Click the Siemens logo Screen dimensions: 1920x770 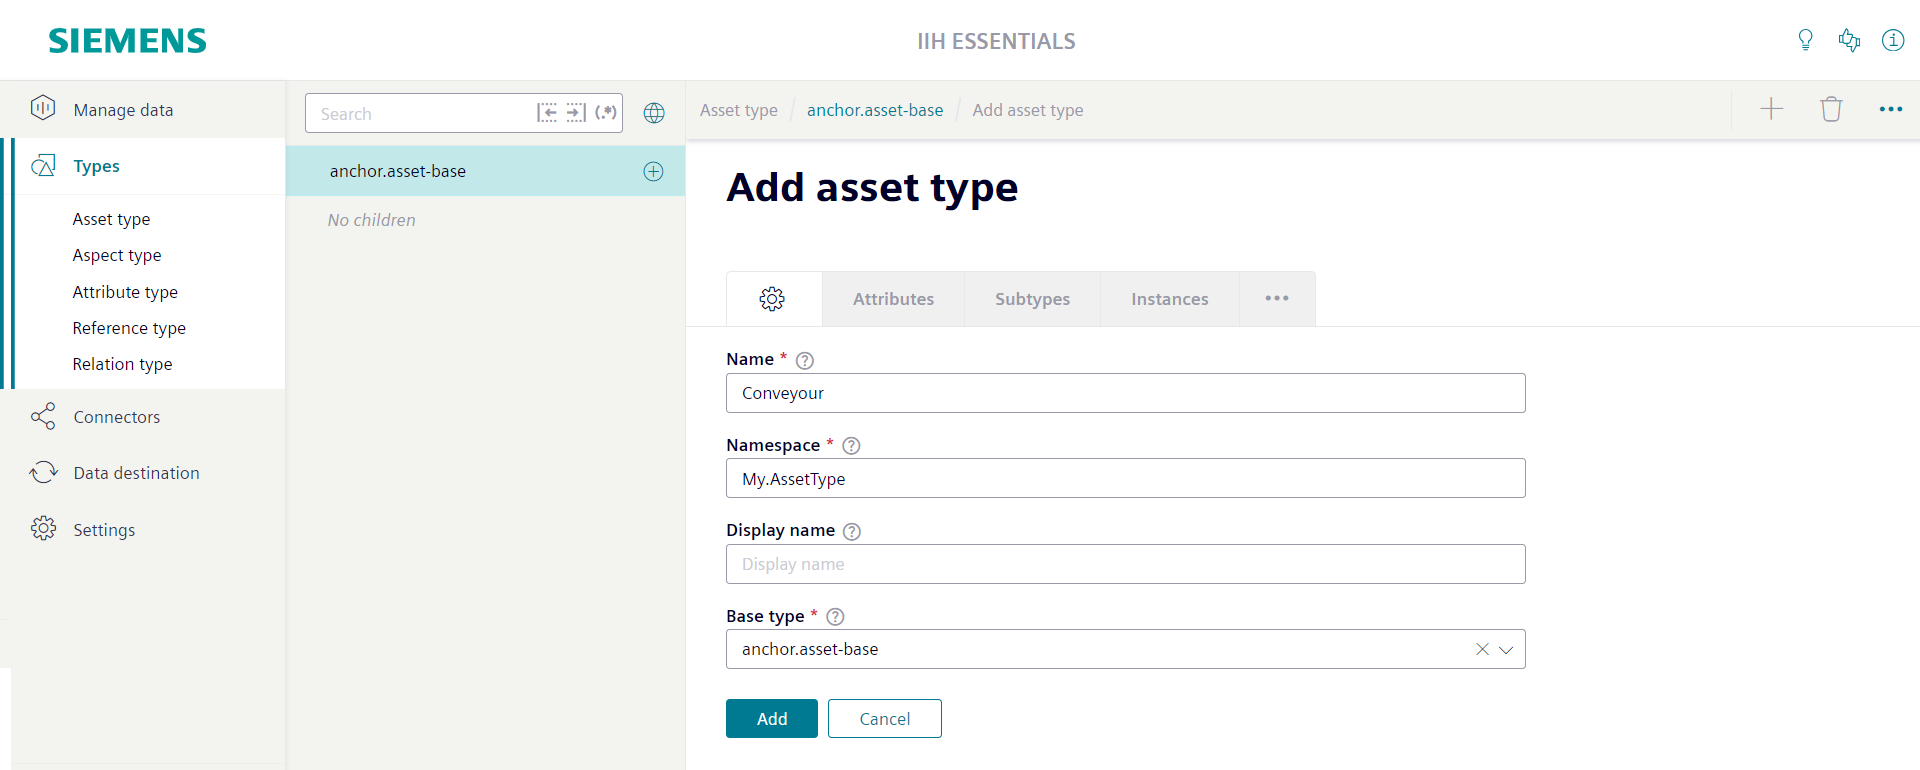(127, 41)
